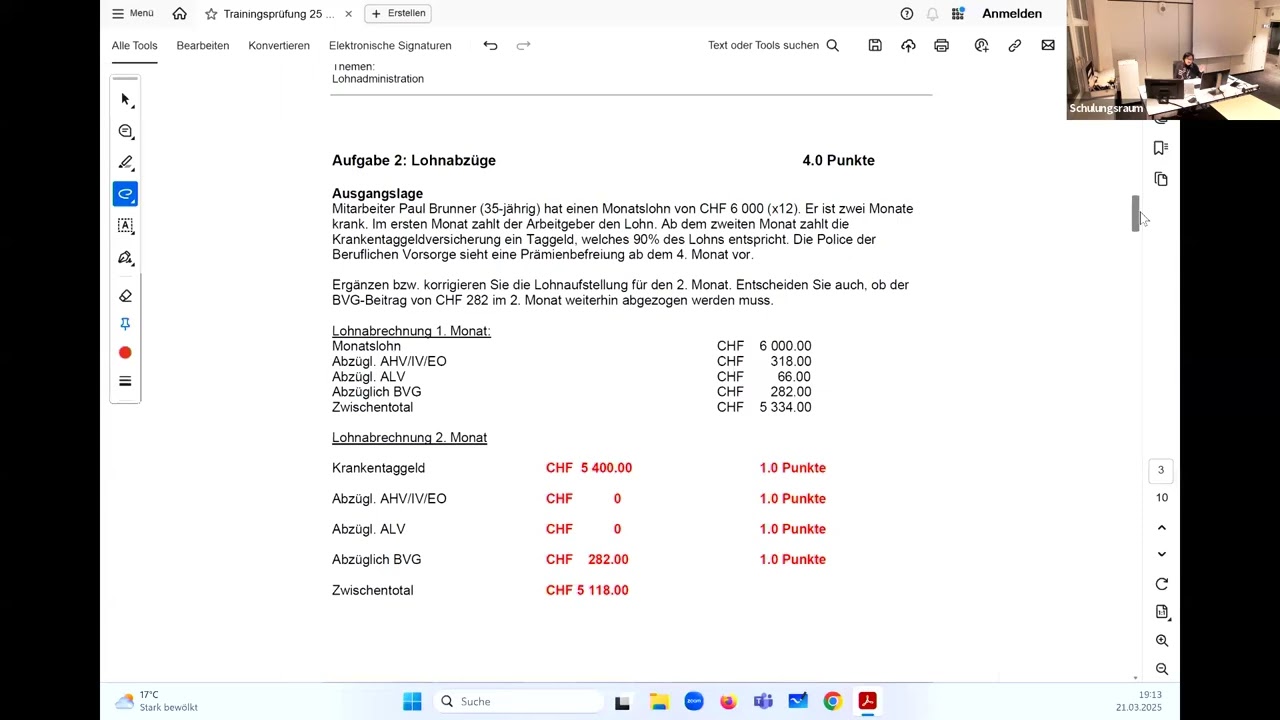Open the weather widget showing 17°C
The image size is (1280, 720).
tap(157, 701)
